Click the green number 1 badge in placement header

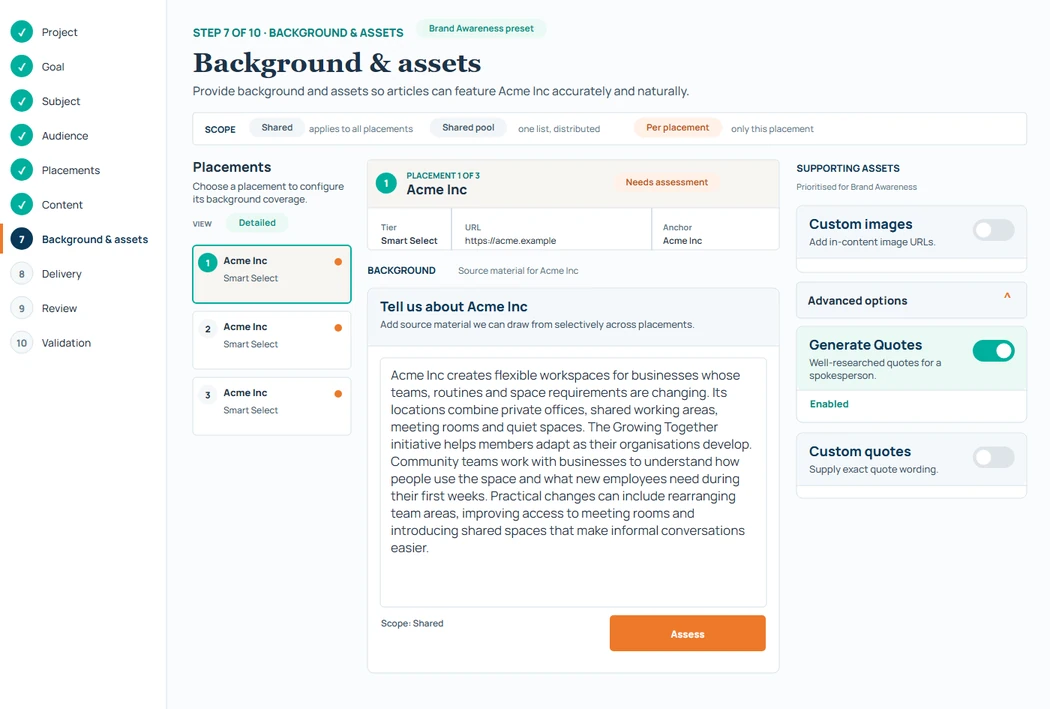(x=386, y=183)
